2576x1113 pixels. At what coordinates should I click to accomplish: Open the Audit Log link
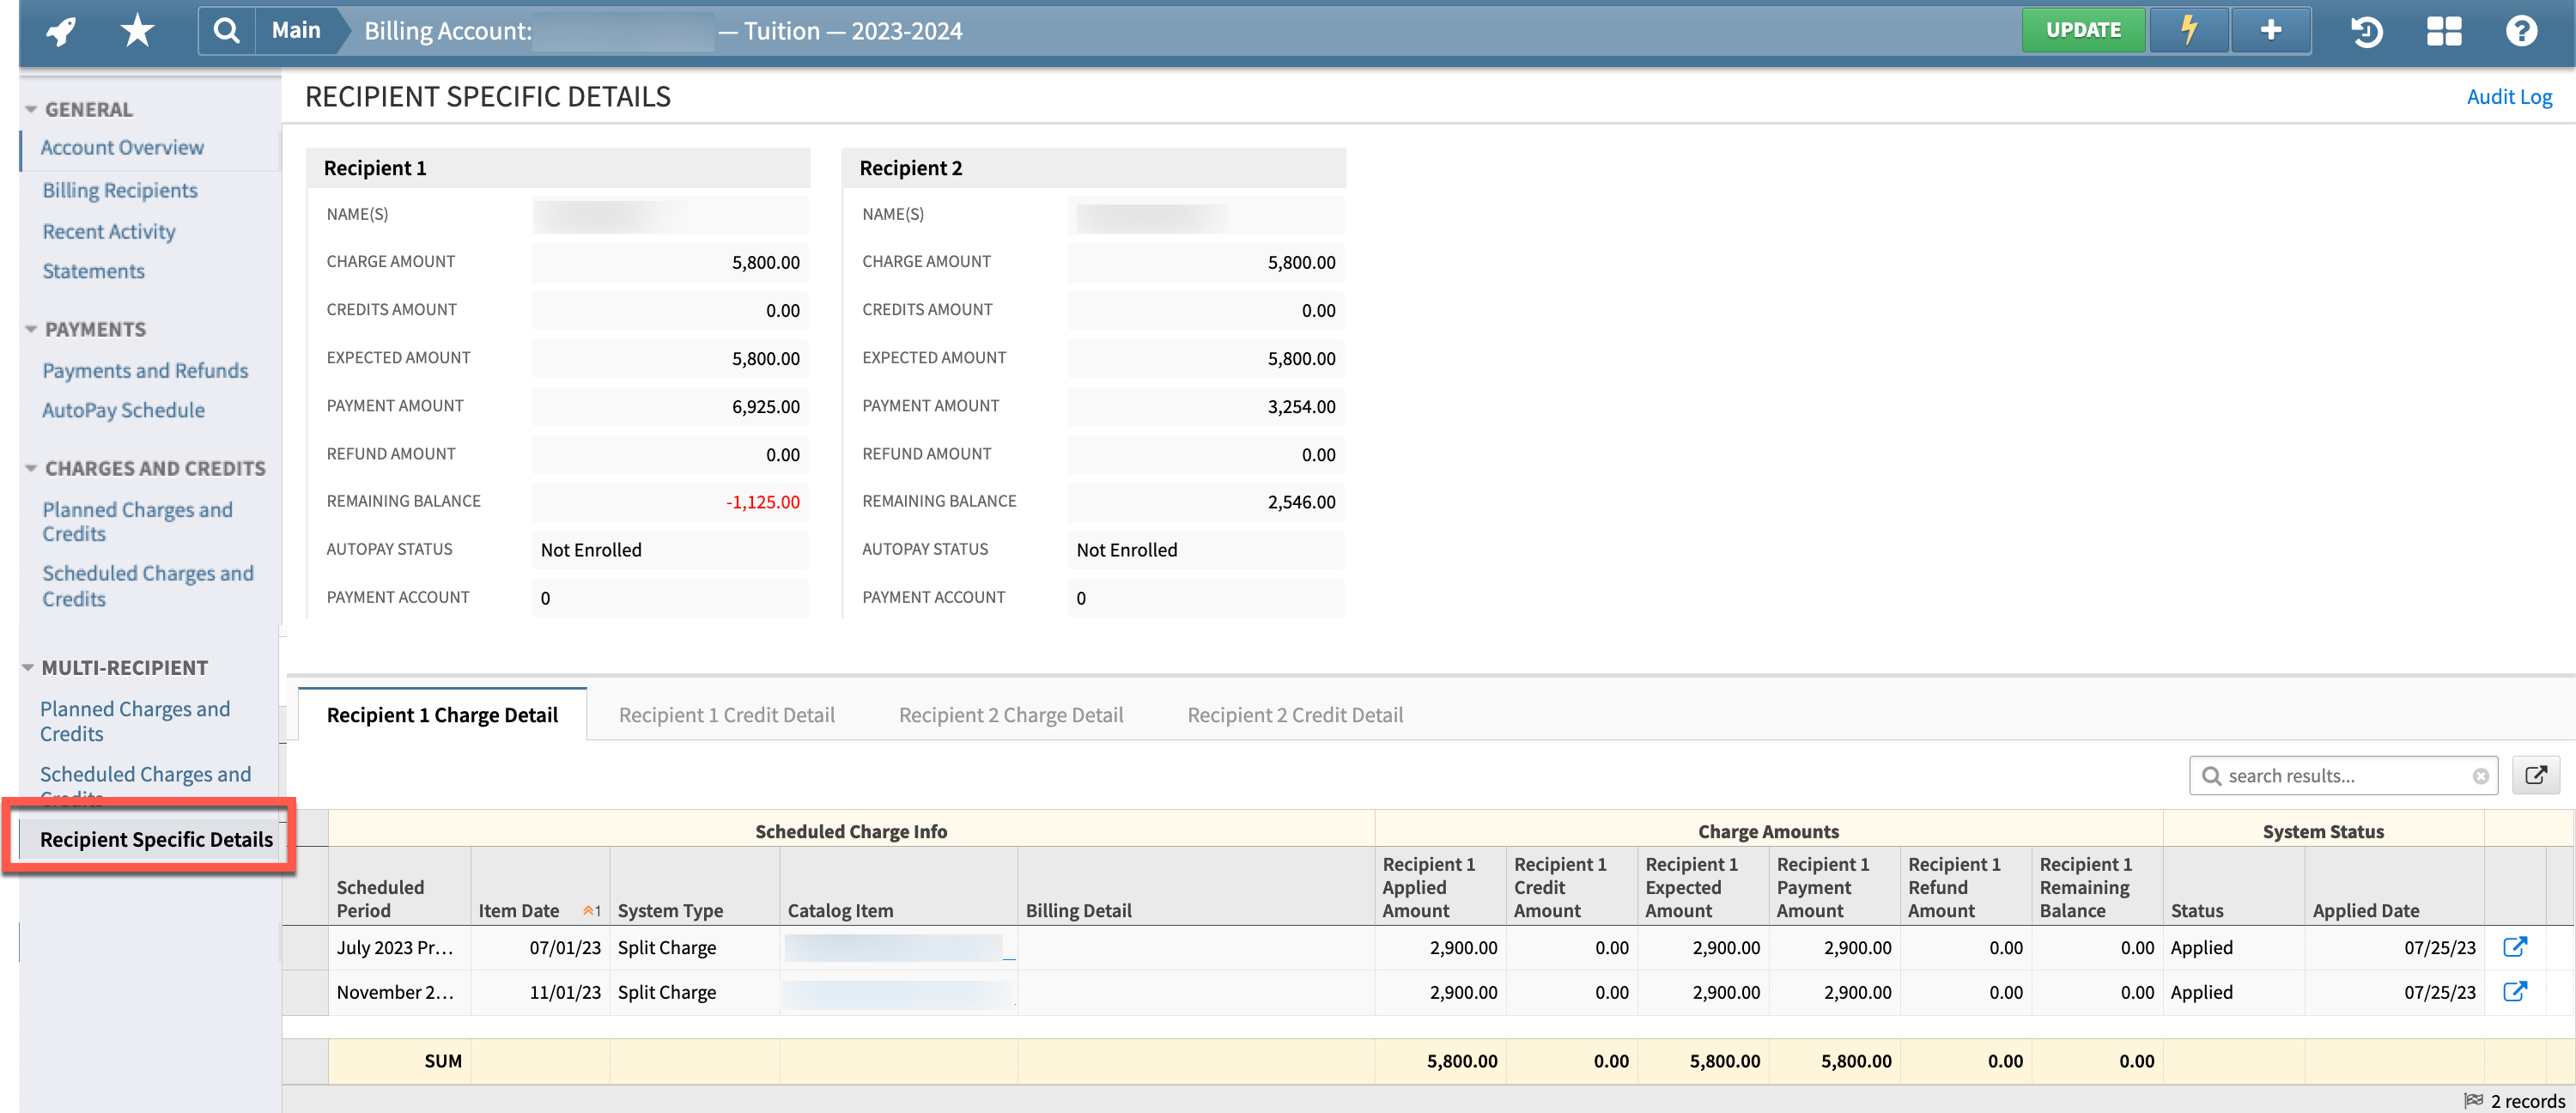(x=2509, y=96)
